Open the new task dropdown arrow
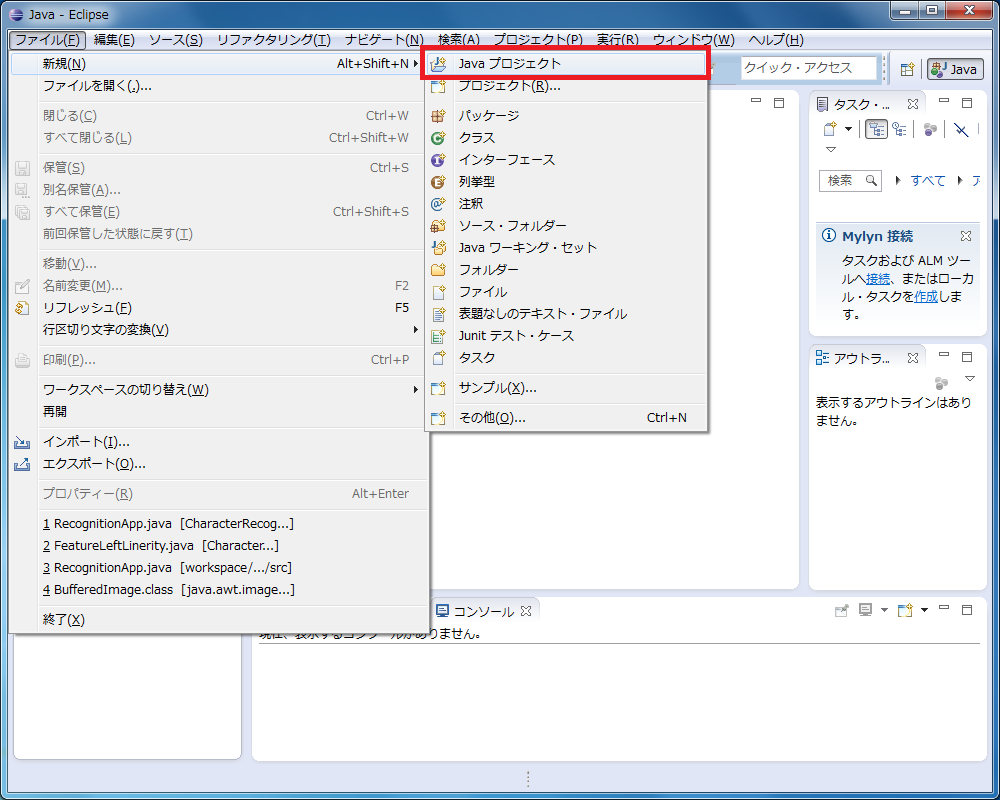This screenshot has height=800, width=1000. 848,130
